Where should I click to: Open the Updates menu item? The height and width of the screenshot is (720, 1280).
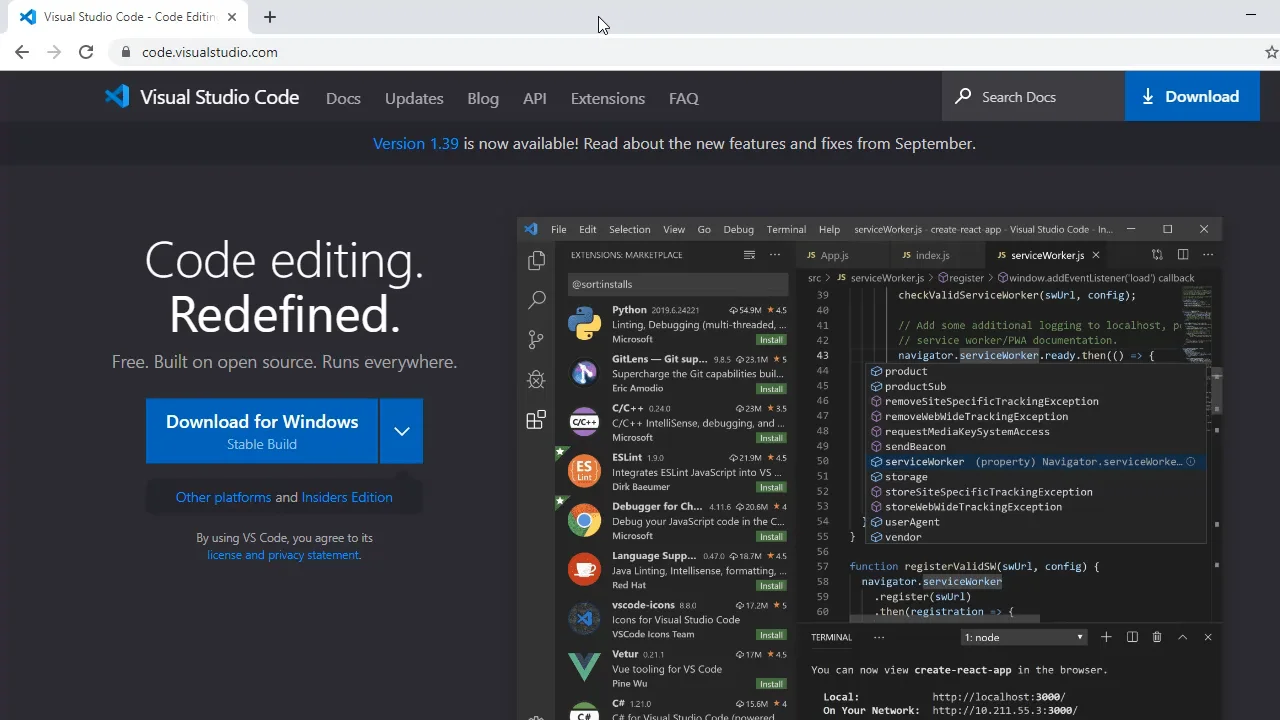(414, 98)
